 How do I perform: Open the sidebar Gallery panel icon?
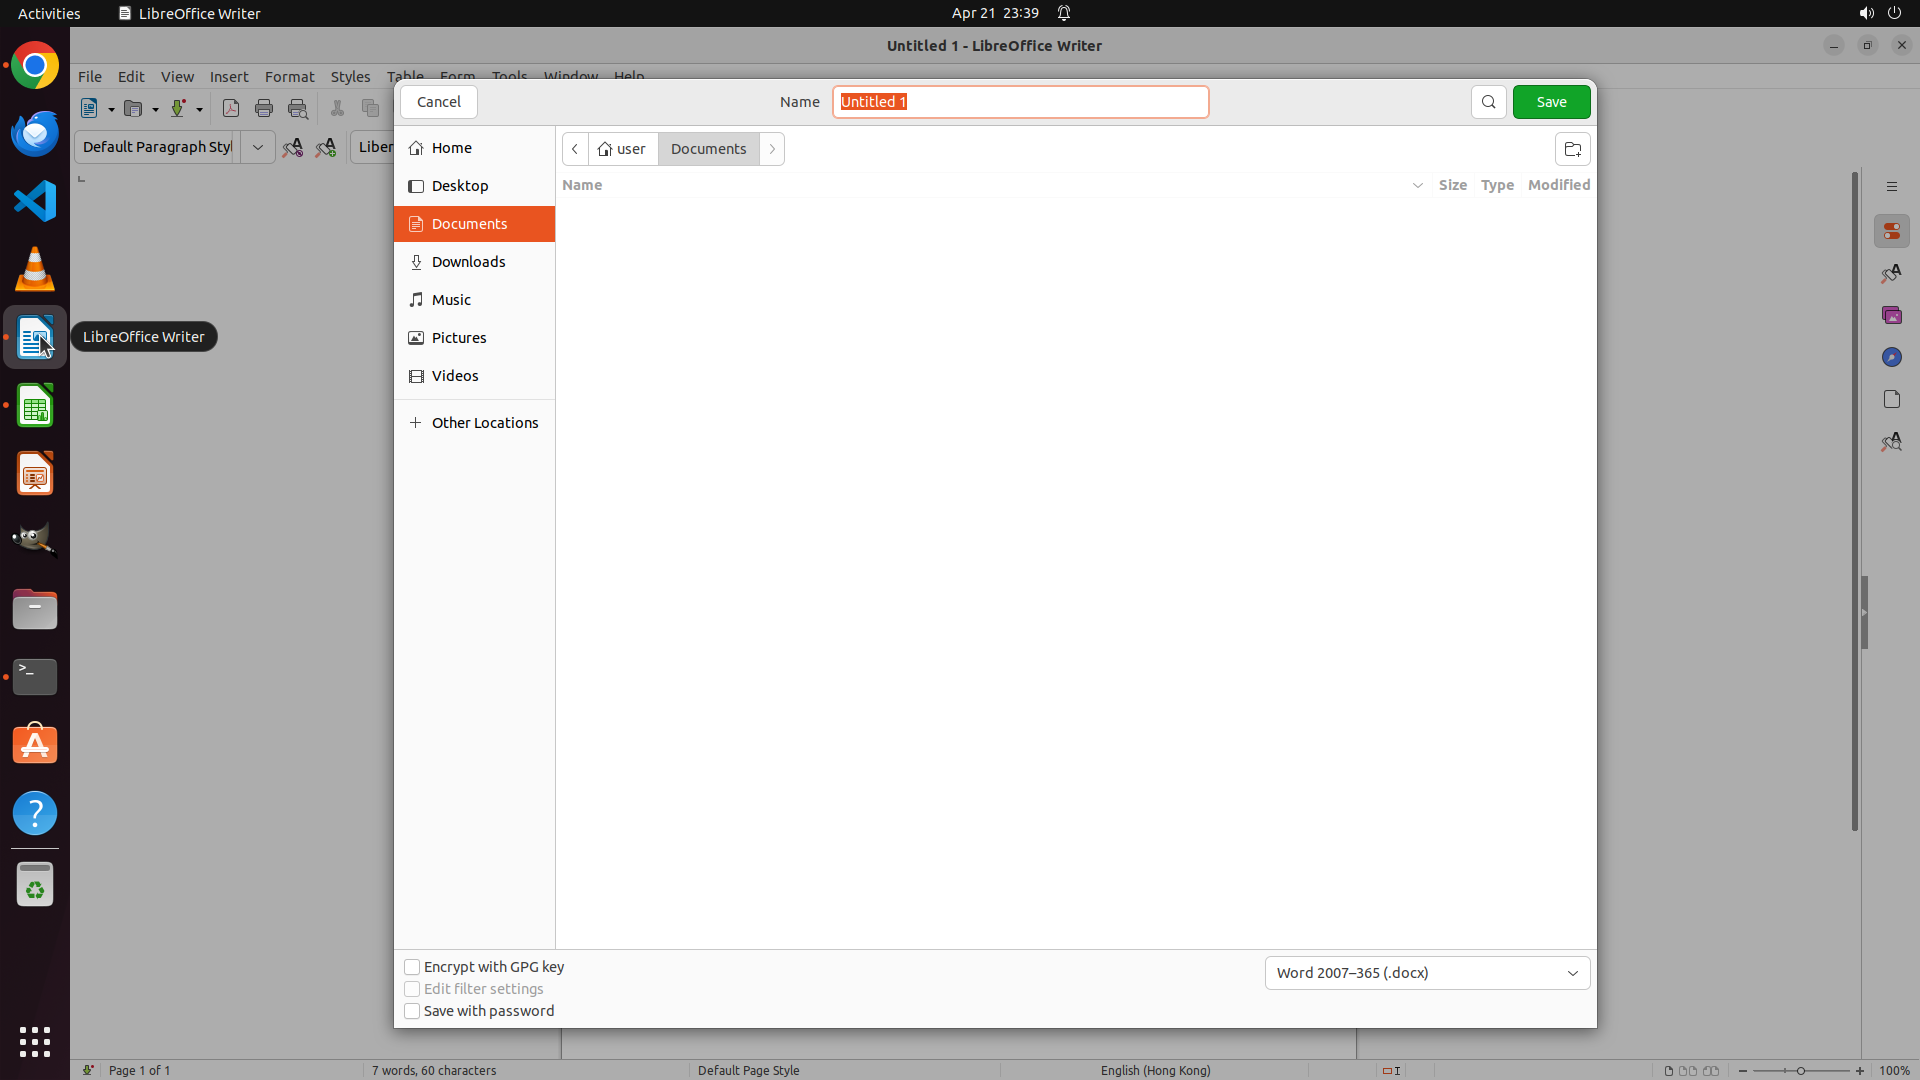coord(1891,315)
